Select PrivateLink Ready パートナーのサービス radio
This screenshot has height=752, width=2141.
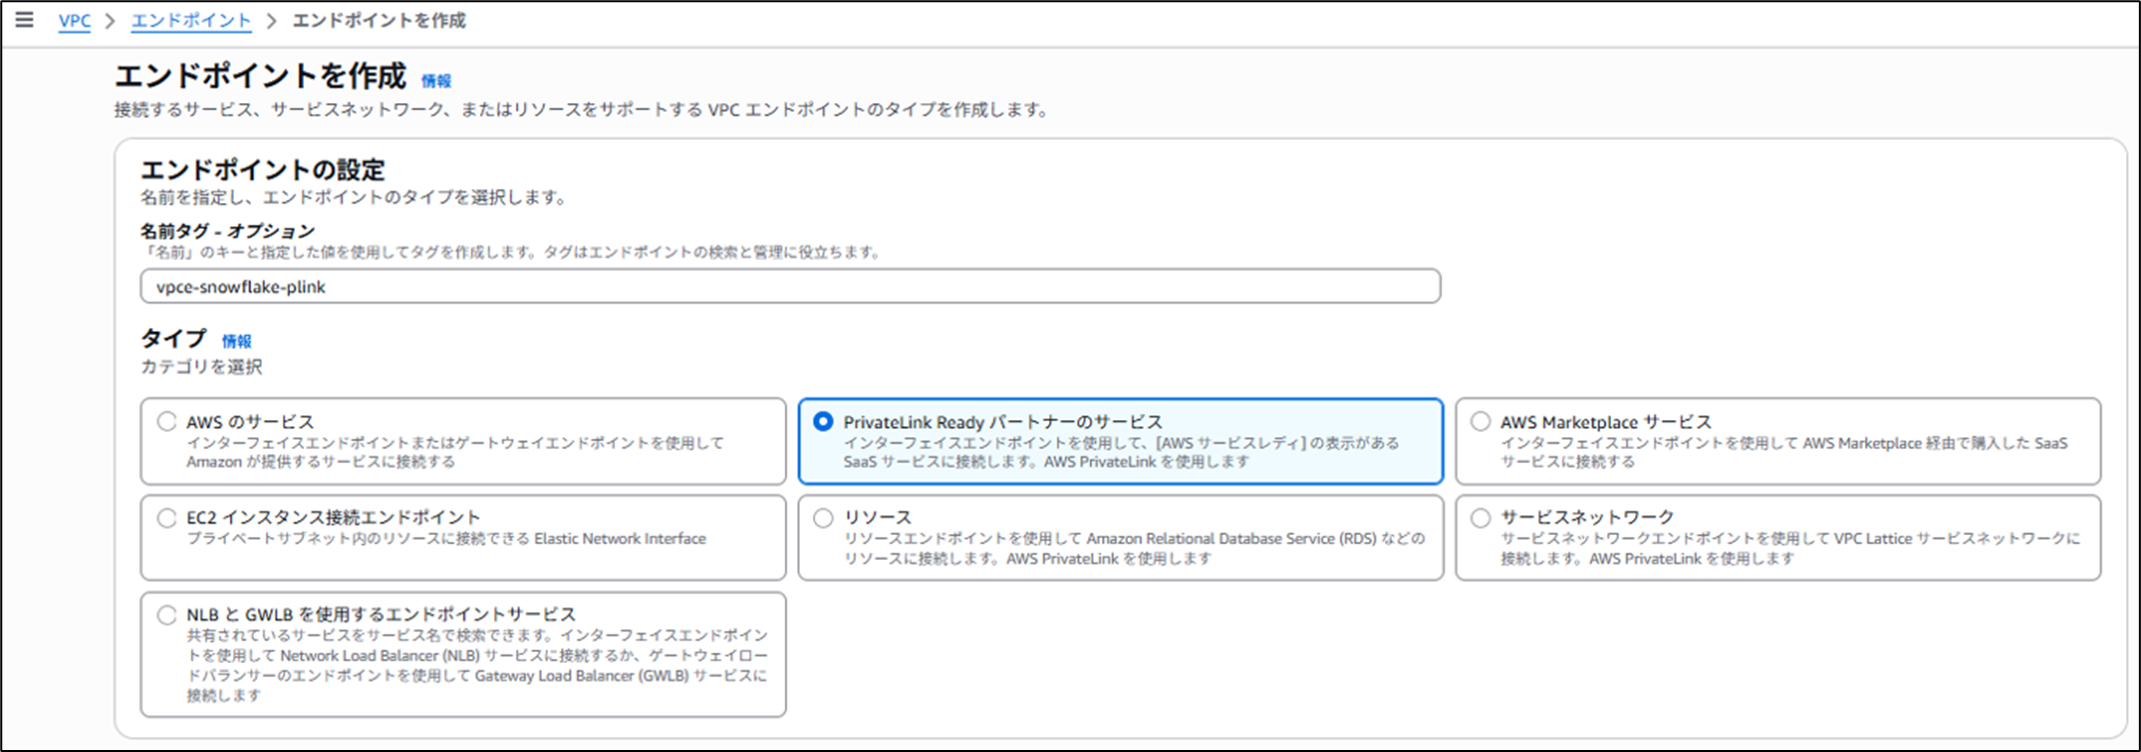point(823,422)
